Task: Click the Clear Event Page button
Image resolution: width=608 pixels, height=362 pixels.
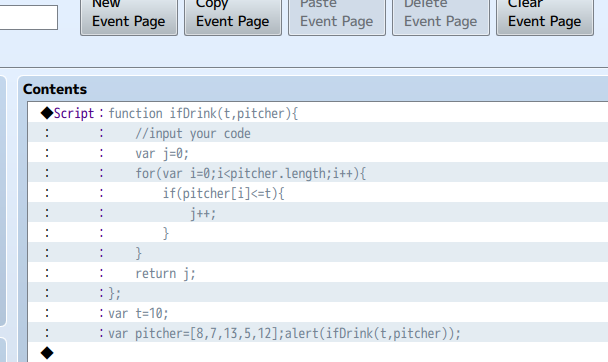Action: (544, 17)
